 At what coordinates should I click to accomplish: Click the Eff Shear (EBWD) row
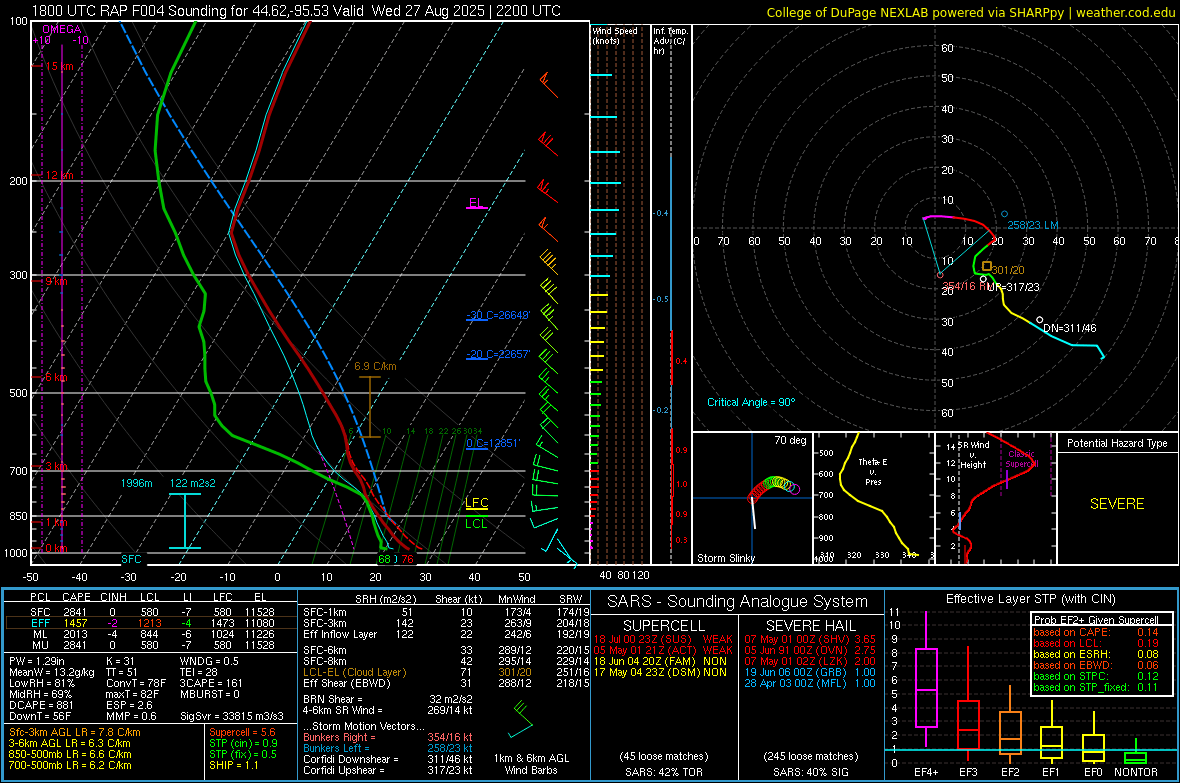446,683
